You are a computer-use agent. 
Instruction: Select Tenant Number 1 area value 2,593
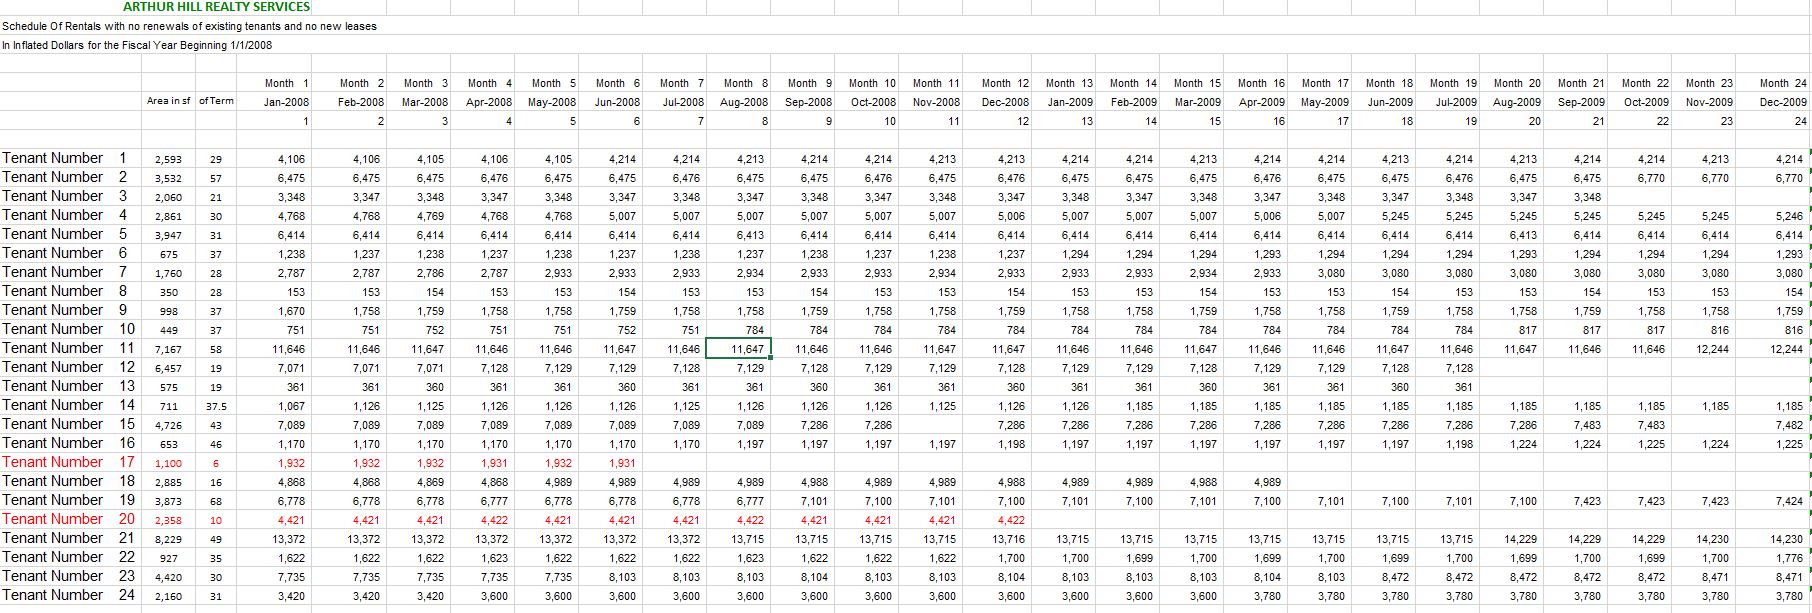[x=167, y=159]
